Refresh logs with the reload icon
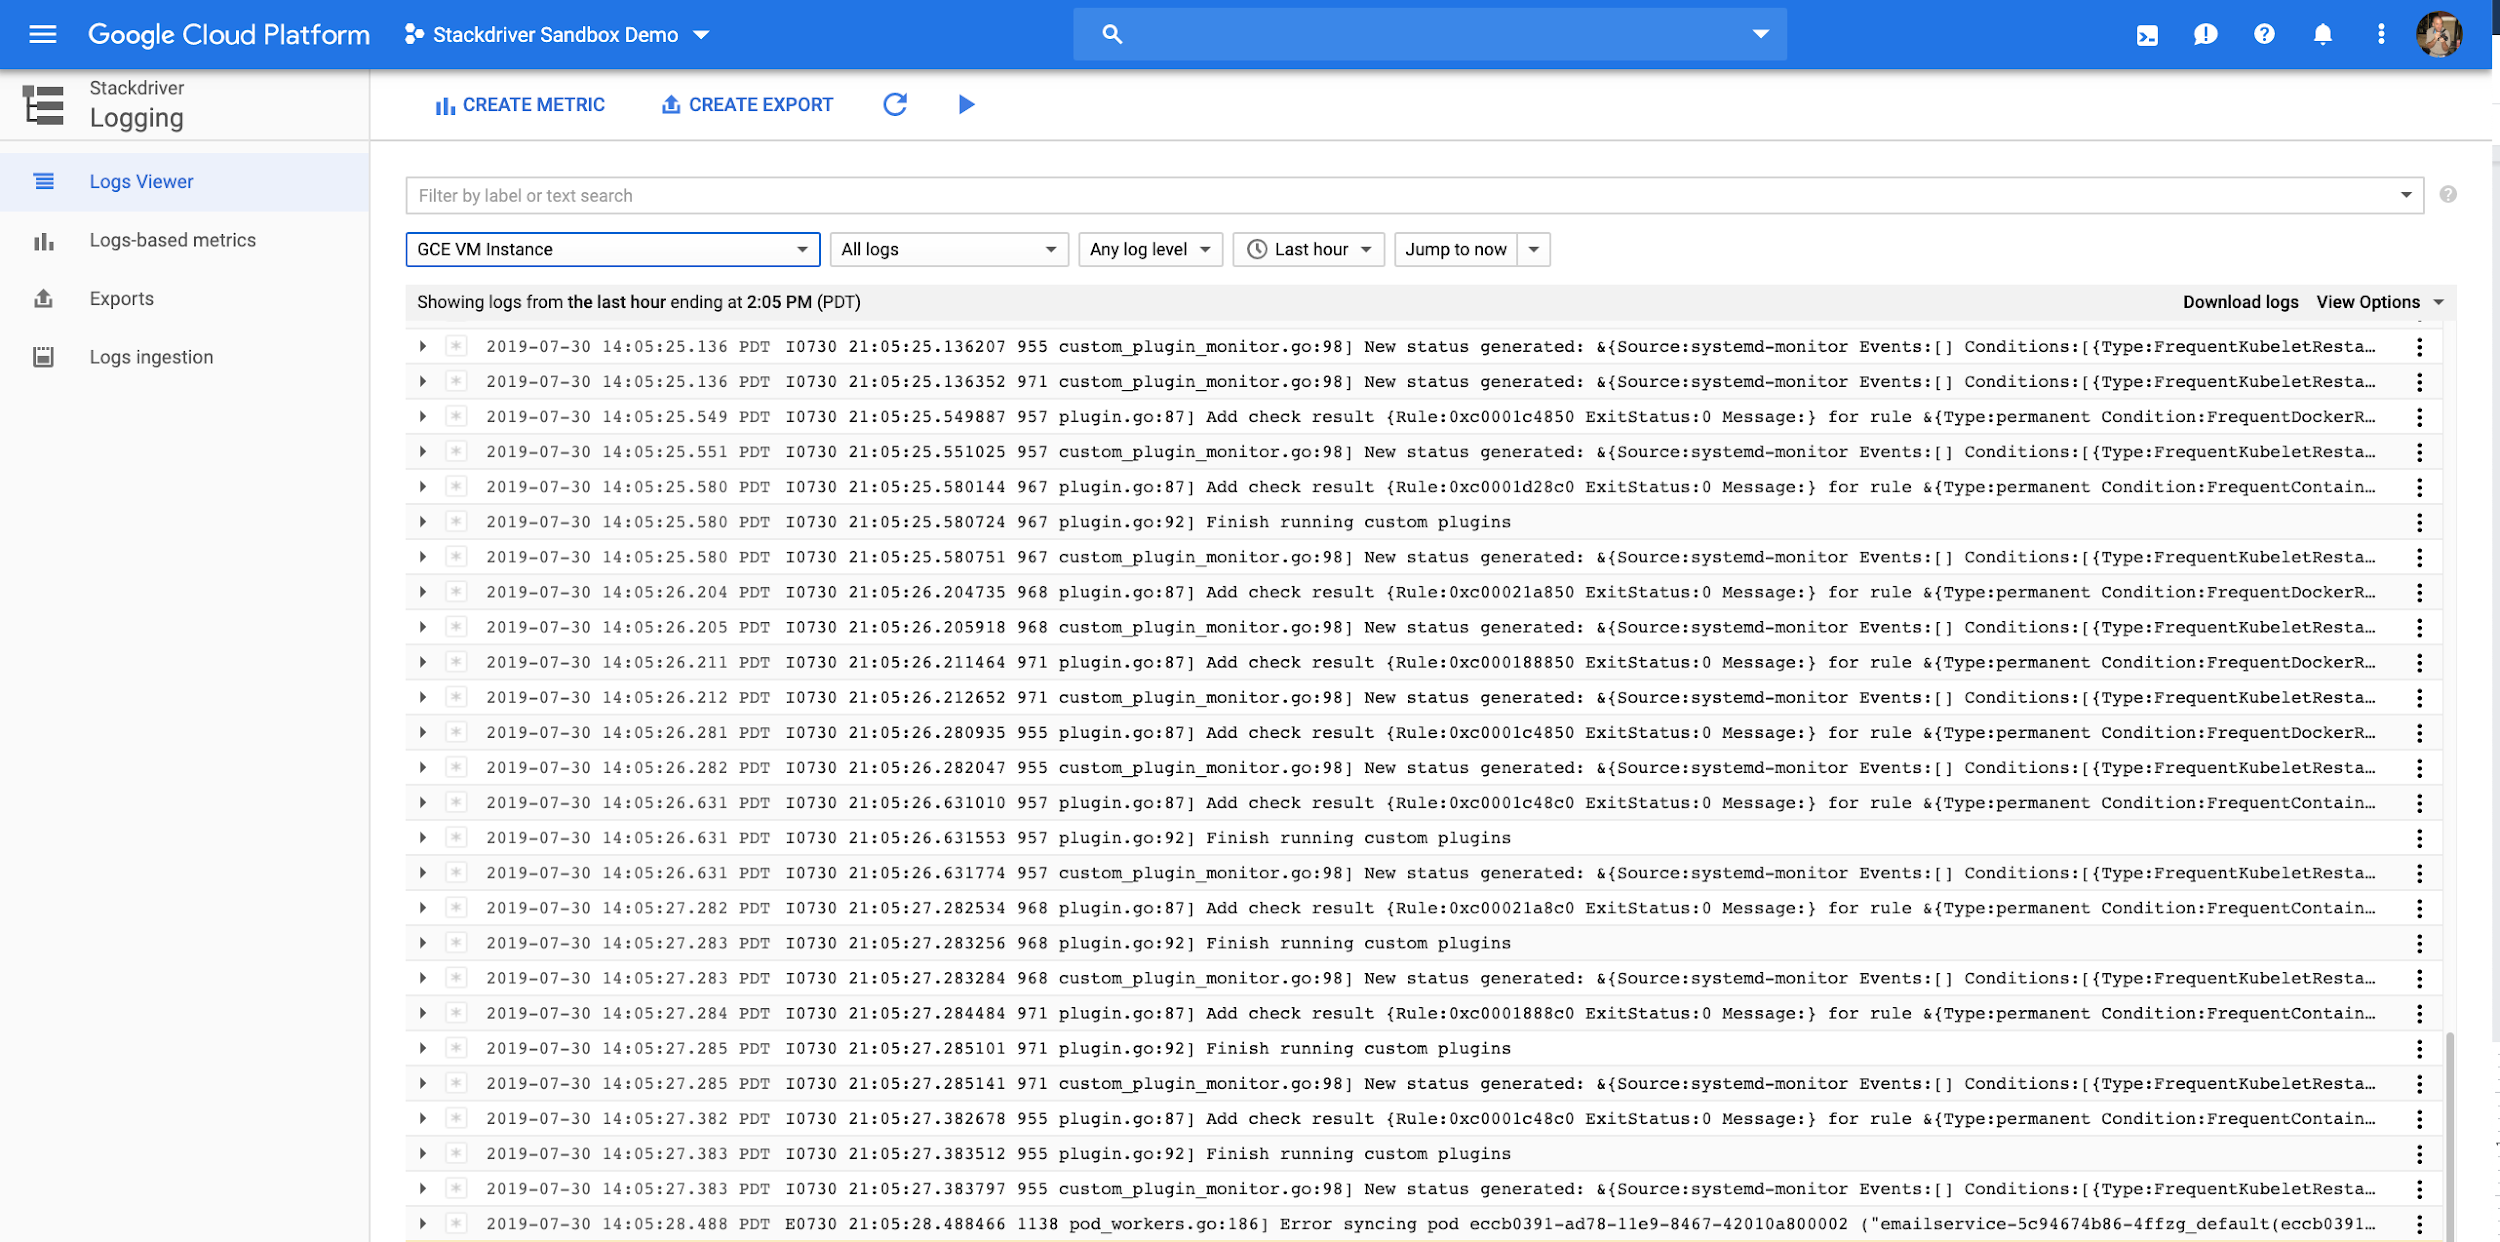Image resolution: width=2500 pixels, height=1242 pixels. coord(895,104)
